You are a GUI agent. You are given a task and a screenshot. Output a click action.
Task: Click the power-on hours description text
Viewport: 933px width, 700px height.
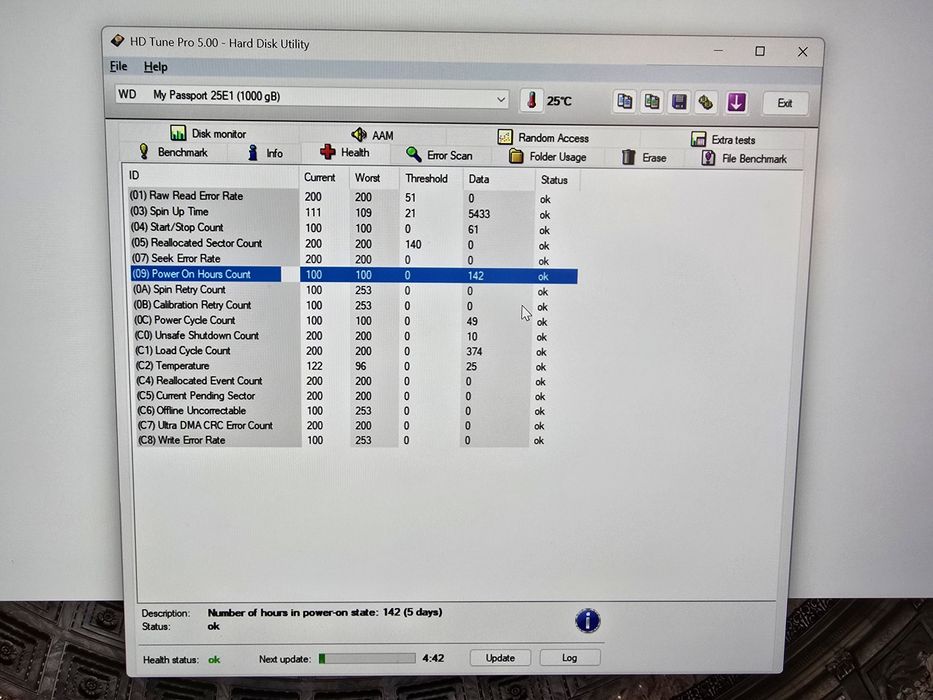coord(325,612)
